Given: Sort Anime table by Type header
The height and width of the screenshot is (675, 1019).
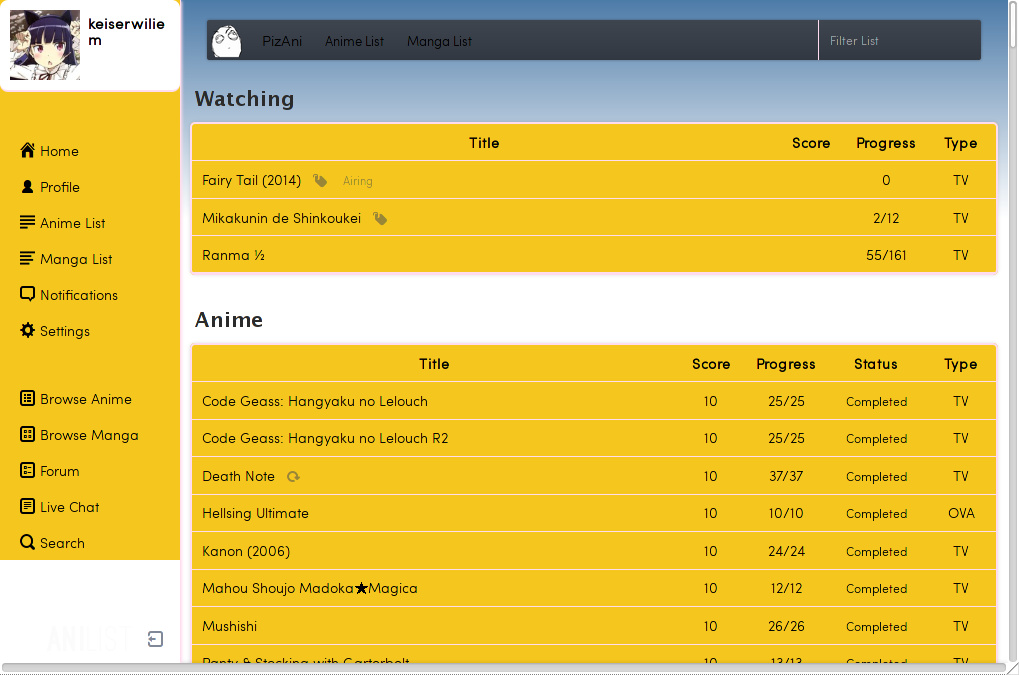Looking at the screenshot, I should 961,364.
